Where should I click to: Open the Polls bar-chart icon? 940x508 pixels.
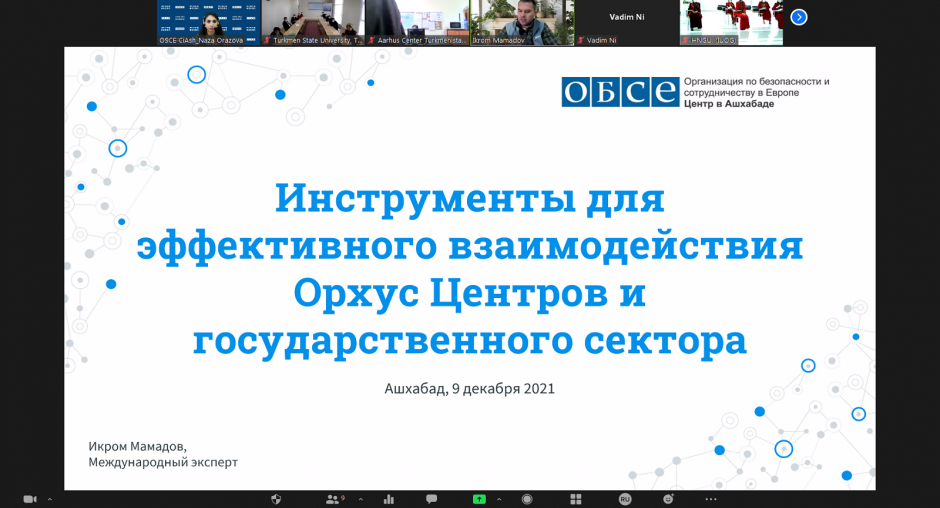(389, 499)
